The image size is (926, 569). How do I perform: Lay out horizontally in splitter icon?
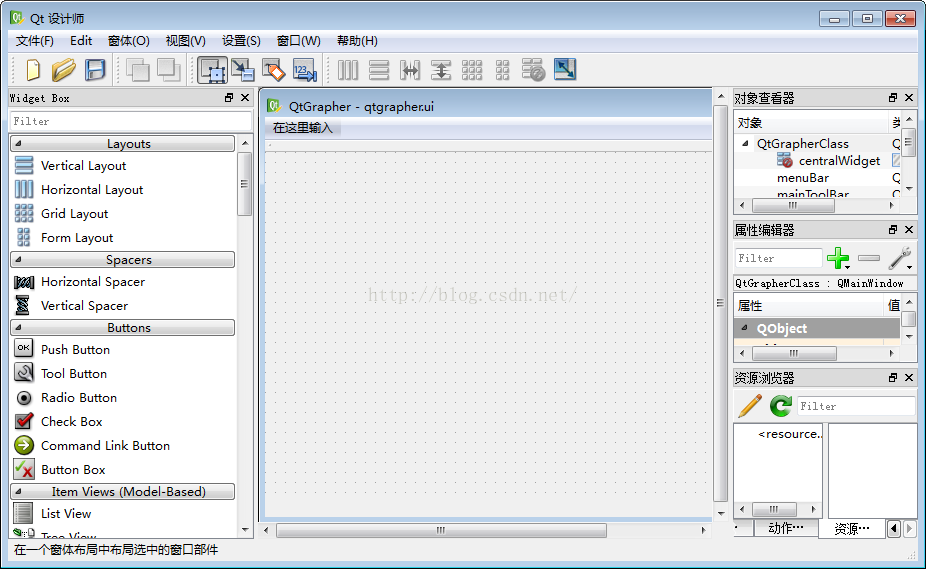[x=410, y=70]
